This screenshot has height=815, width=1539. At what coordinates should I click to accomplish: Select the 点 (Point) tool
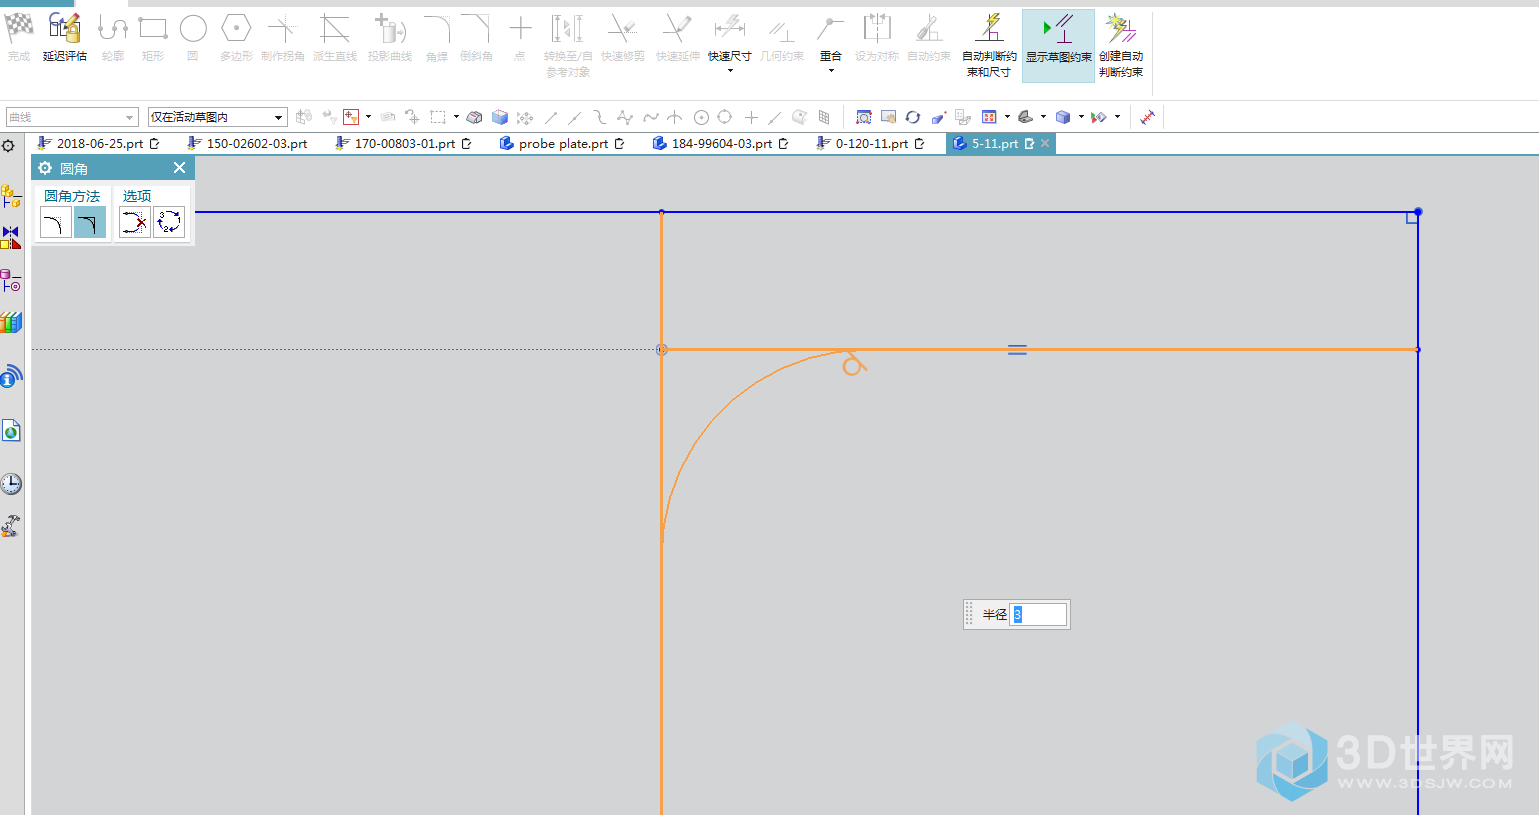520,38
